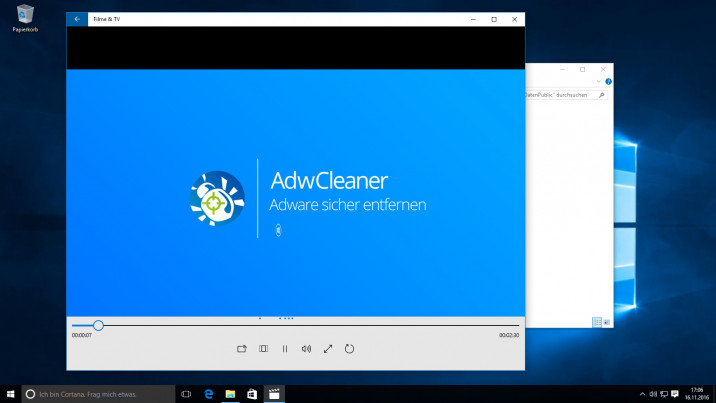The height and width of the screenshot is (403, 716).
Task: Click Filme & TV taskbar icon
Action: 274,394
